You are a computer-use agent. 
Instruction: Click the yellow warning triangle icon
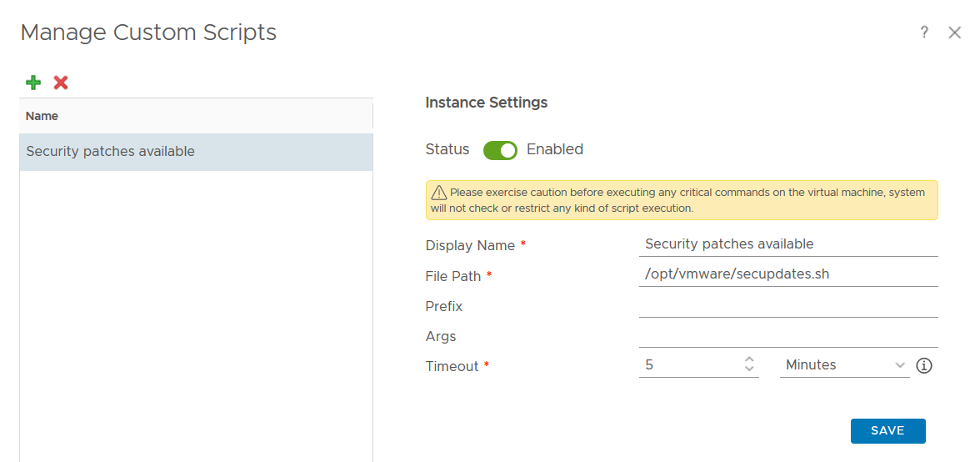(x=438, y=192)
